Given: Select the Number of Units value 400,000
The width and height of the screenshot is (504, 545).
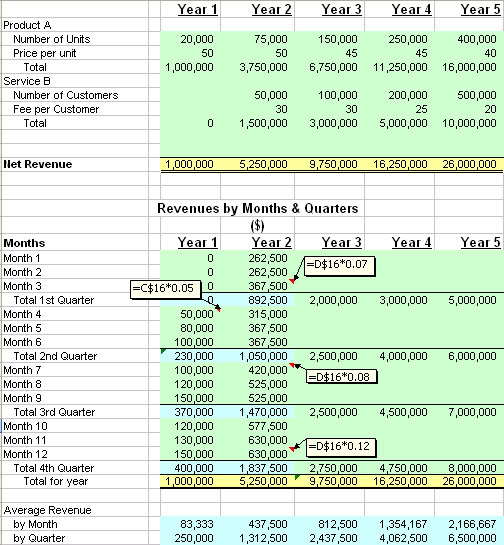Looking at the screenshot, I should (477, 39).
